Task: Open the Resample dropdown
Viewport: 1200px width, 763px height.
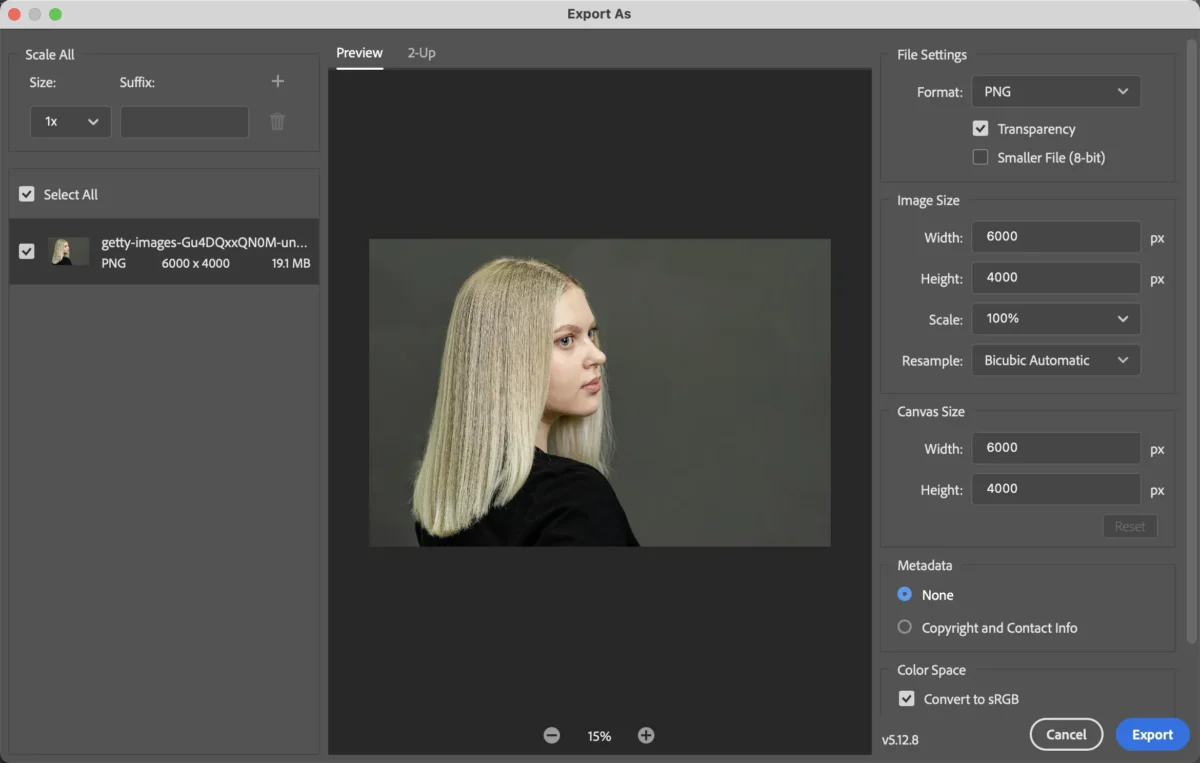Action: click(1055, 360)
